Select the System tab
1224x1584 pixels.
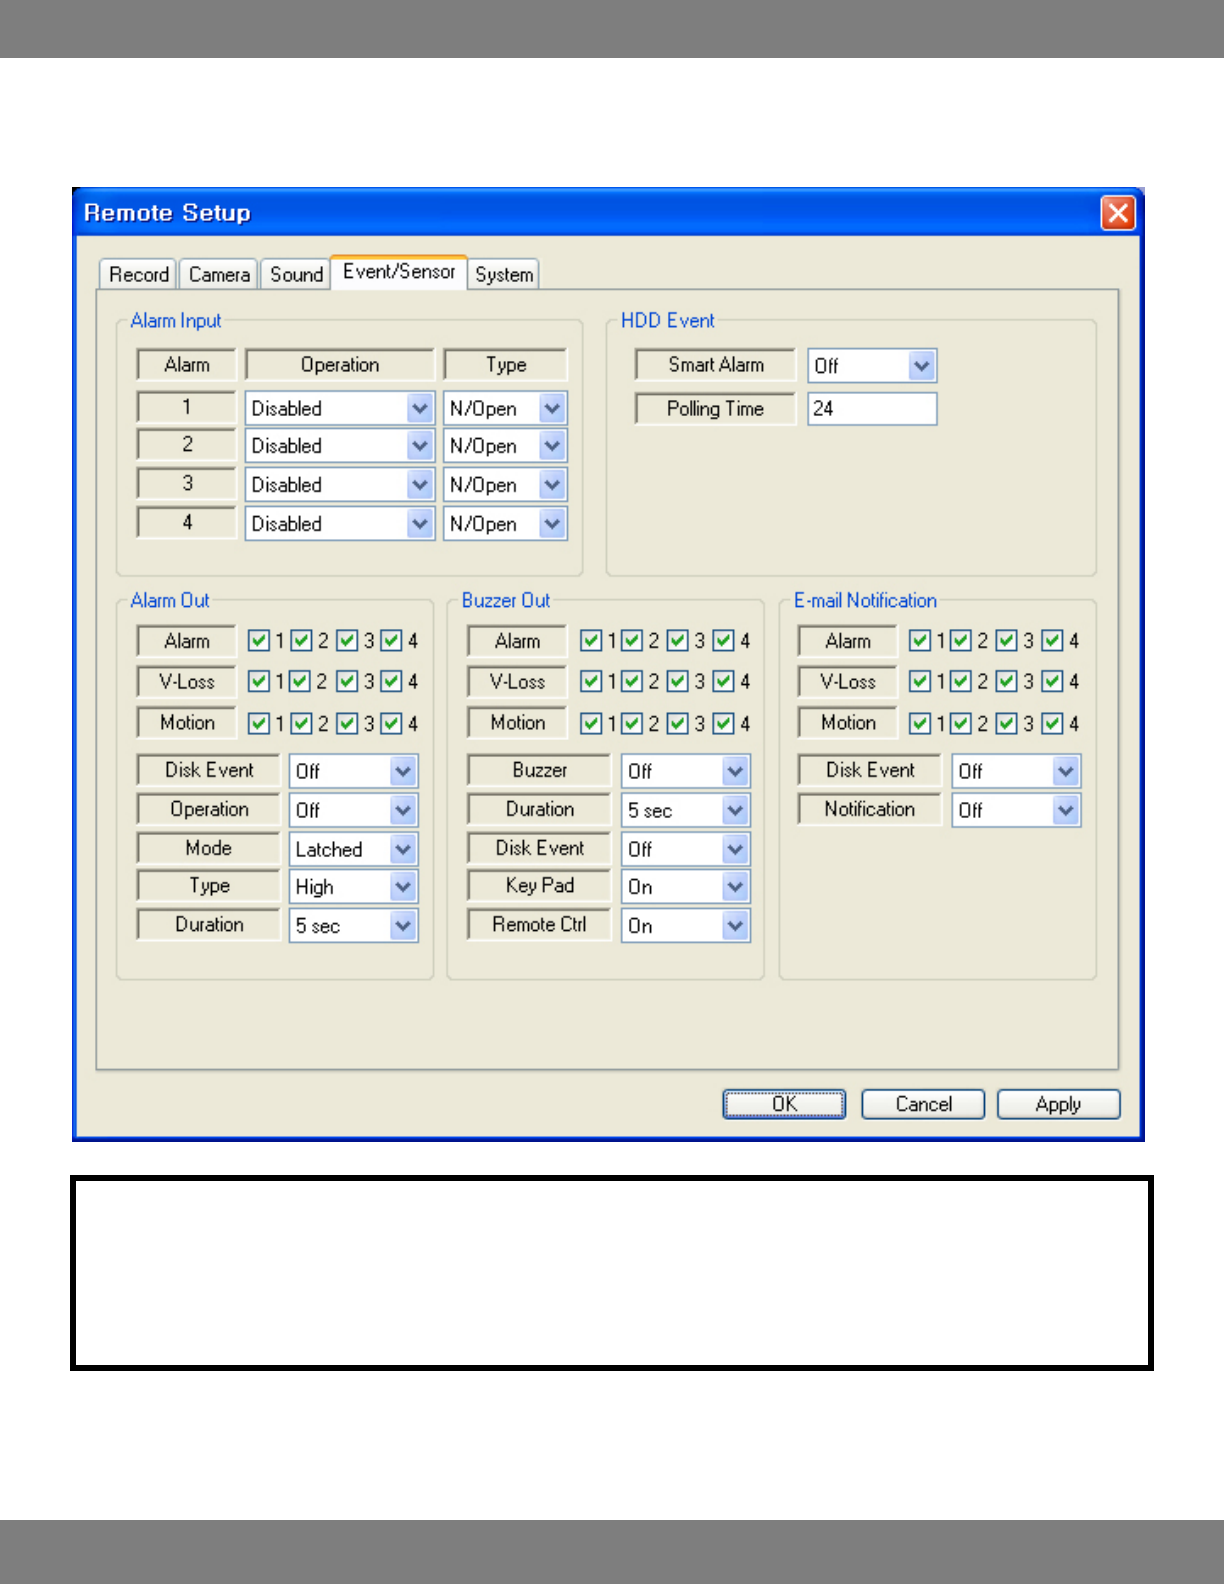tap(504, 274)
